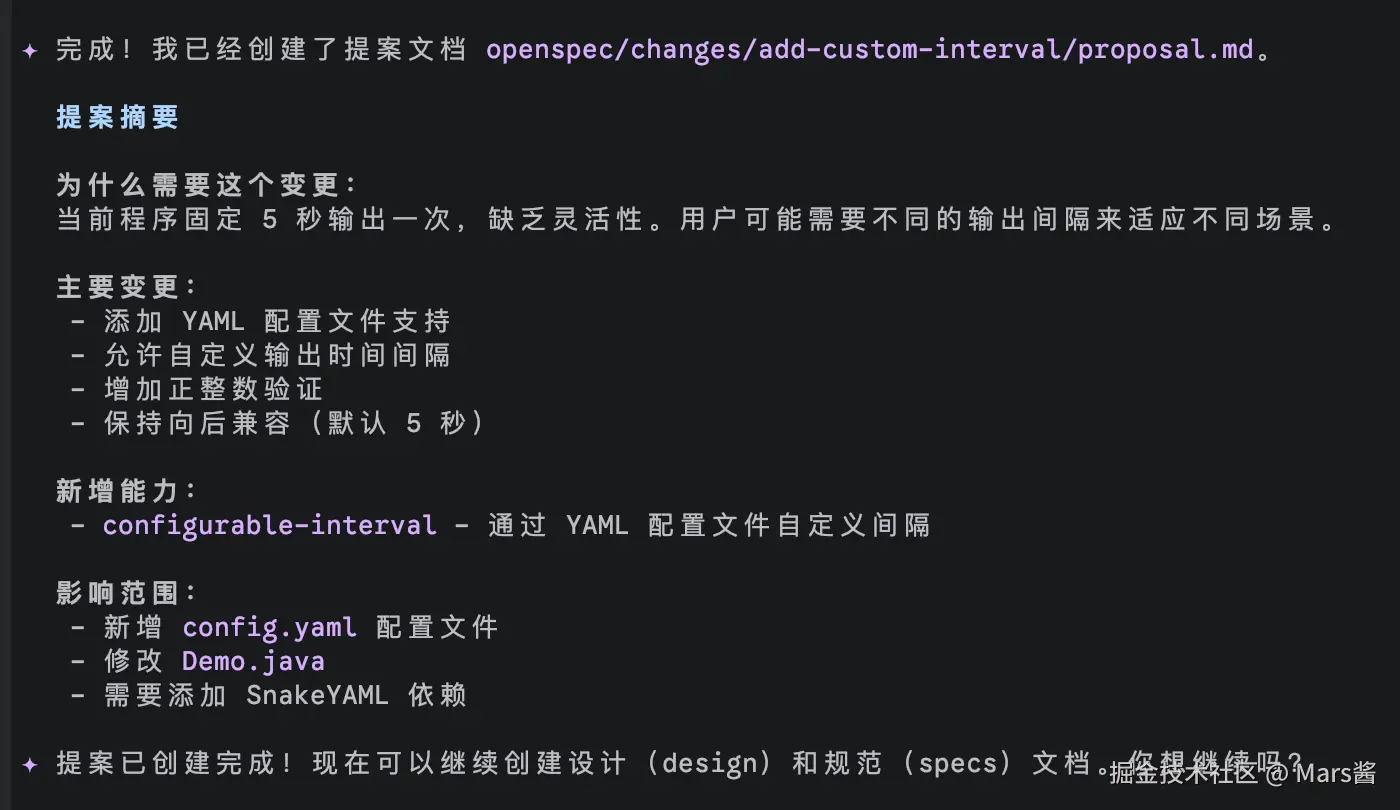Click the 影响范围 heading
This screenshot has width=1400, height=810.
coord(126,593)
